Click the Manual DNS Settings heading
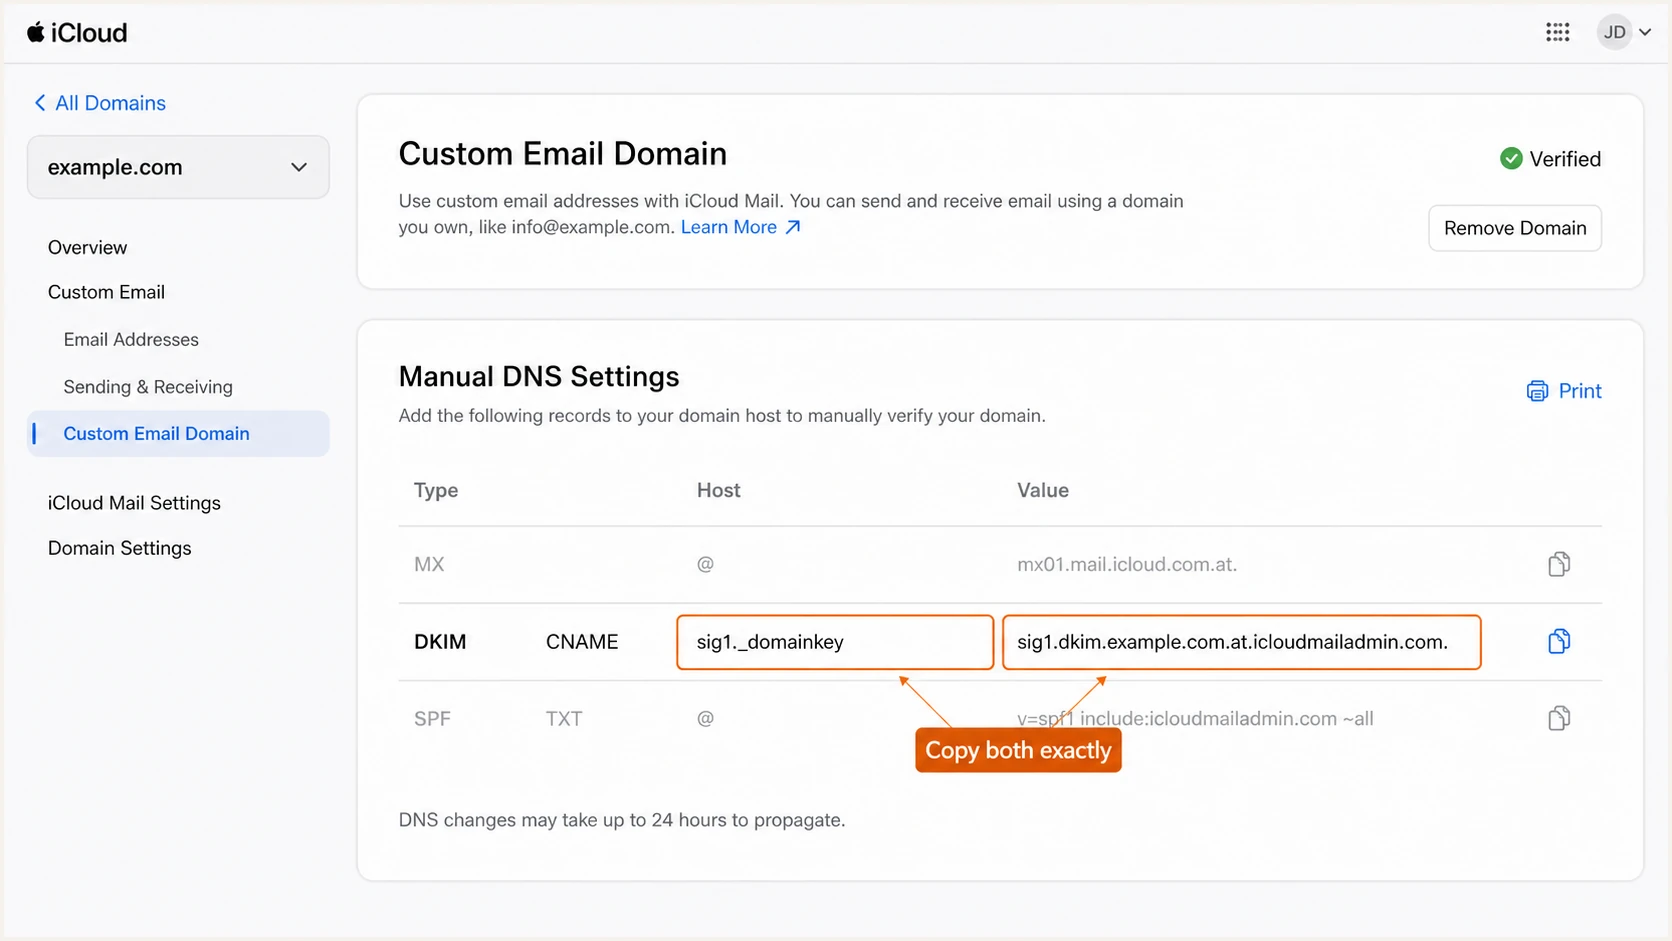This screenshot has width=1672, height=941. pos(539,377)
